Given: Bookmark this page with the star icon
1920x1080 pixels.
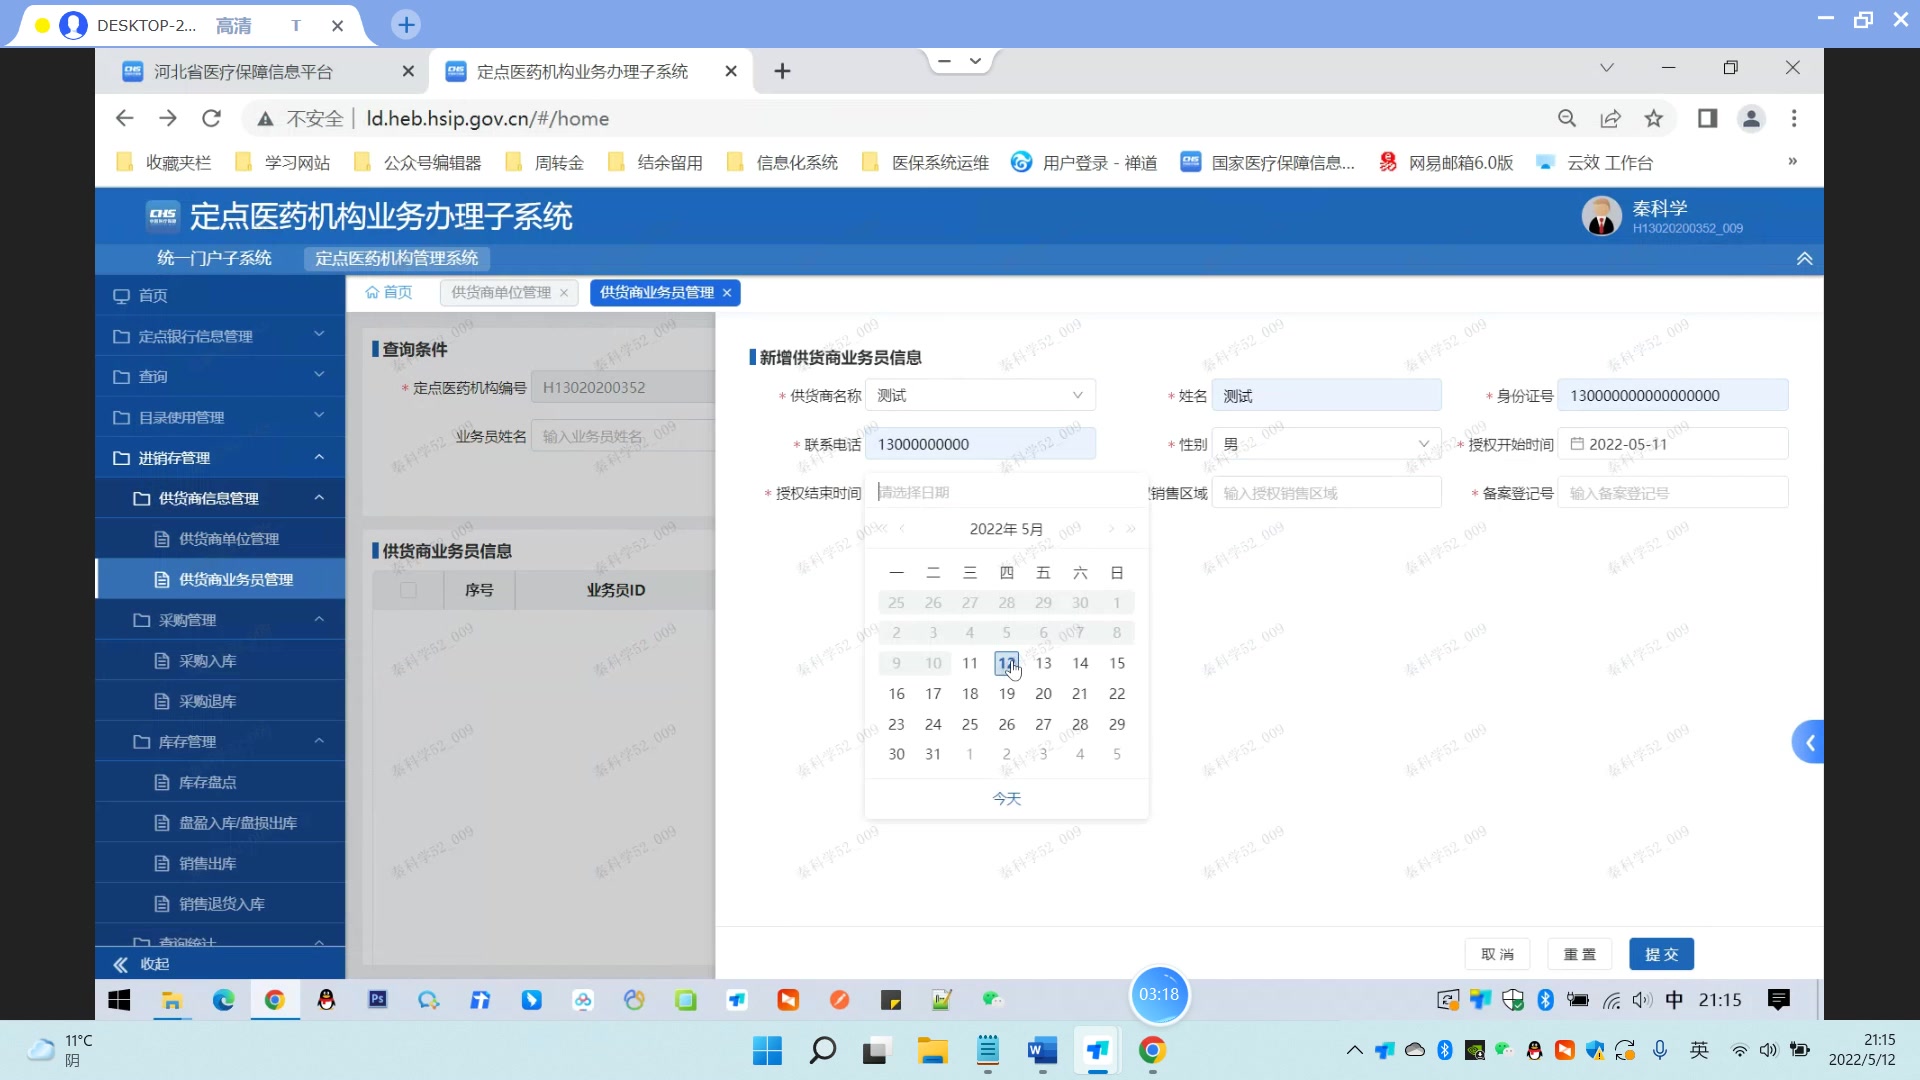Looking at the screenshot, I should coord(1654,119).
